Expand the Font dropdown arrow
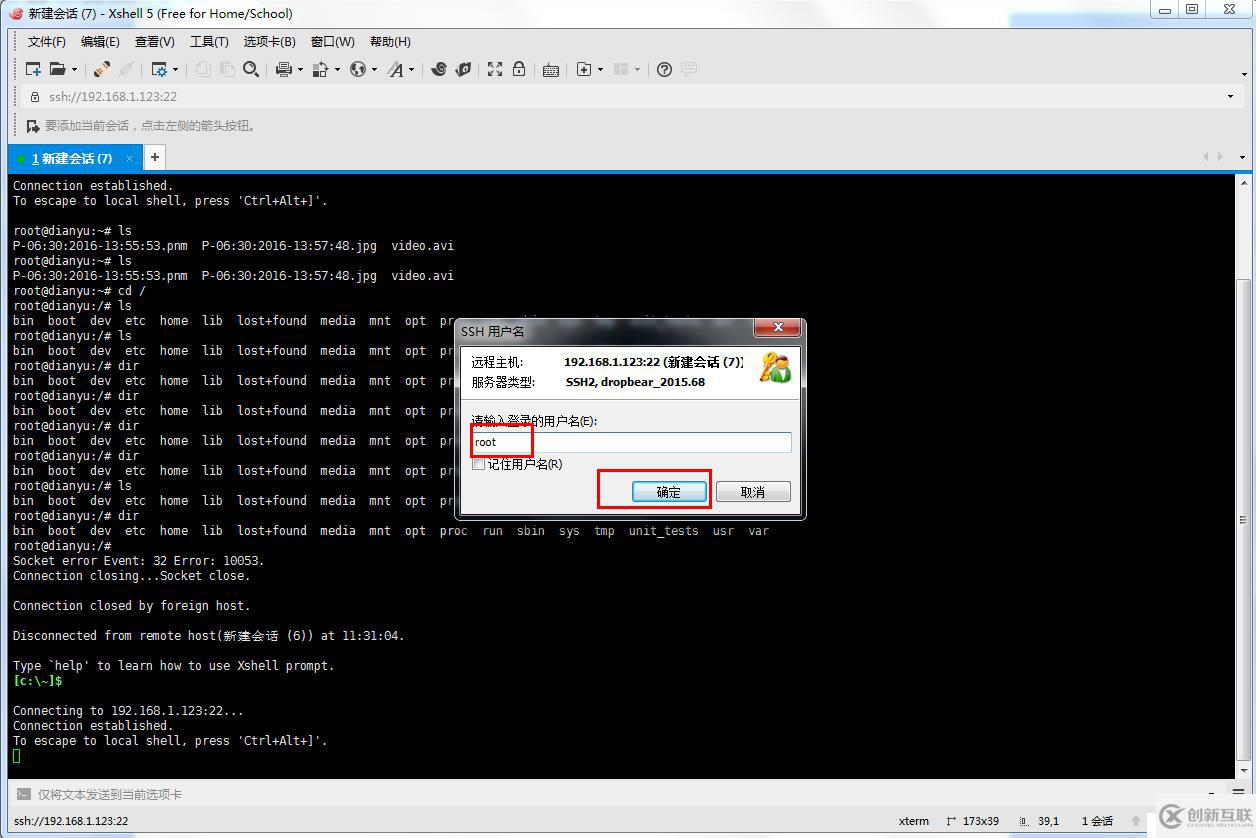This screenshot has height=838, width=1256. pos(411,70)
